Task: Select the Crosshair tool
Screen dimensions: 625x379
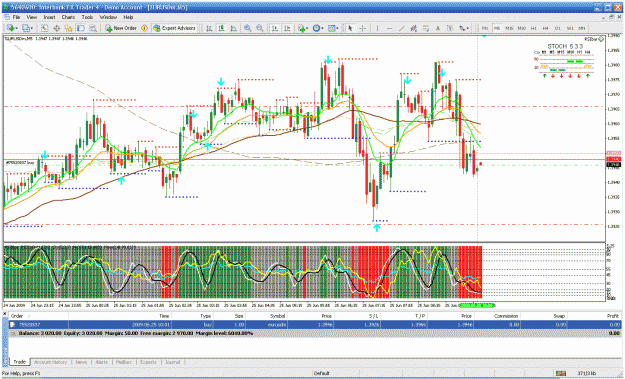Action: click(362, 28)
